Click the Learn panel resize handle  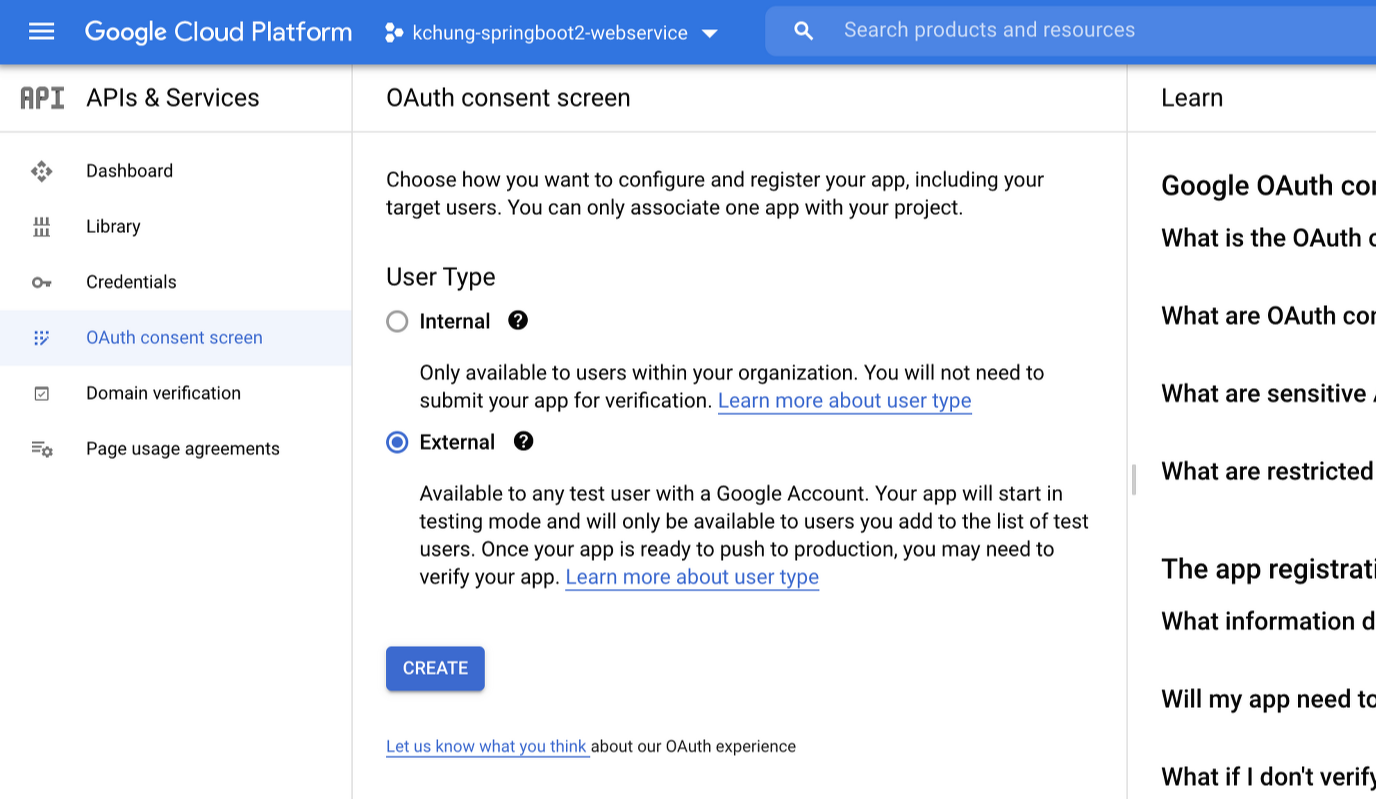pyautogui.click(x=1133, y=480)
